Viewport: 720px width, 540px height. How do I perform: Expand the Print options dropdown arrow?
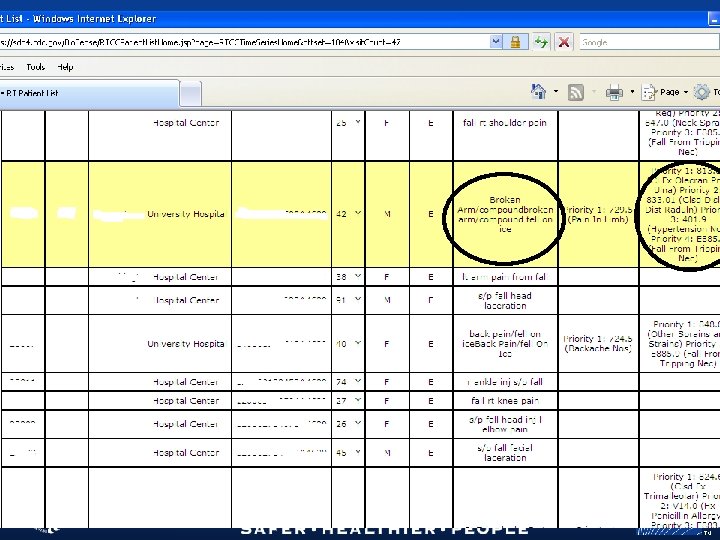coord(632,92)
